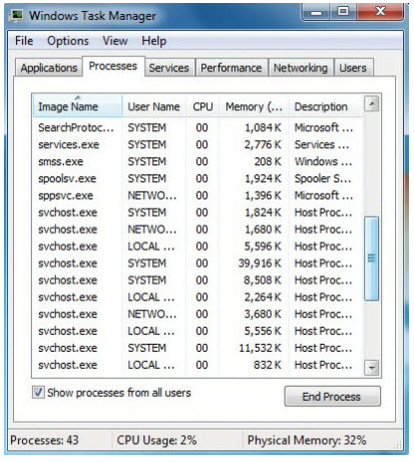Viewport: 414px width, 462px height.
Task: Select the spoolsv.exe process row
Action: [x=197, y=179]
